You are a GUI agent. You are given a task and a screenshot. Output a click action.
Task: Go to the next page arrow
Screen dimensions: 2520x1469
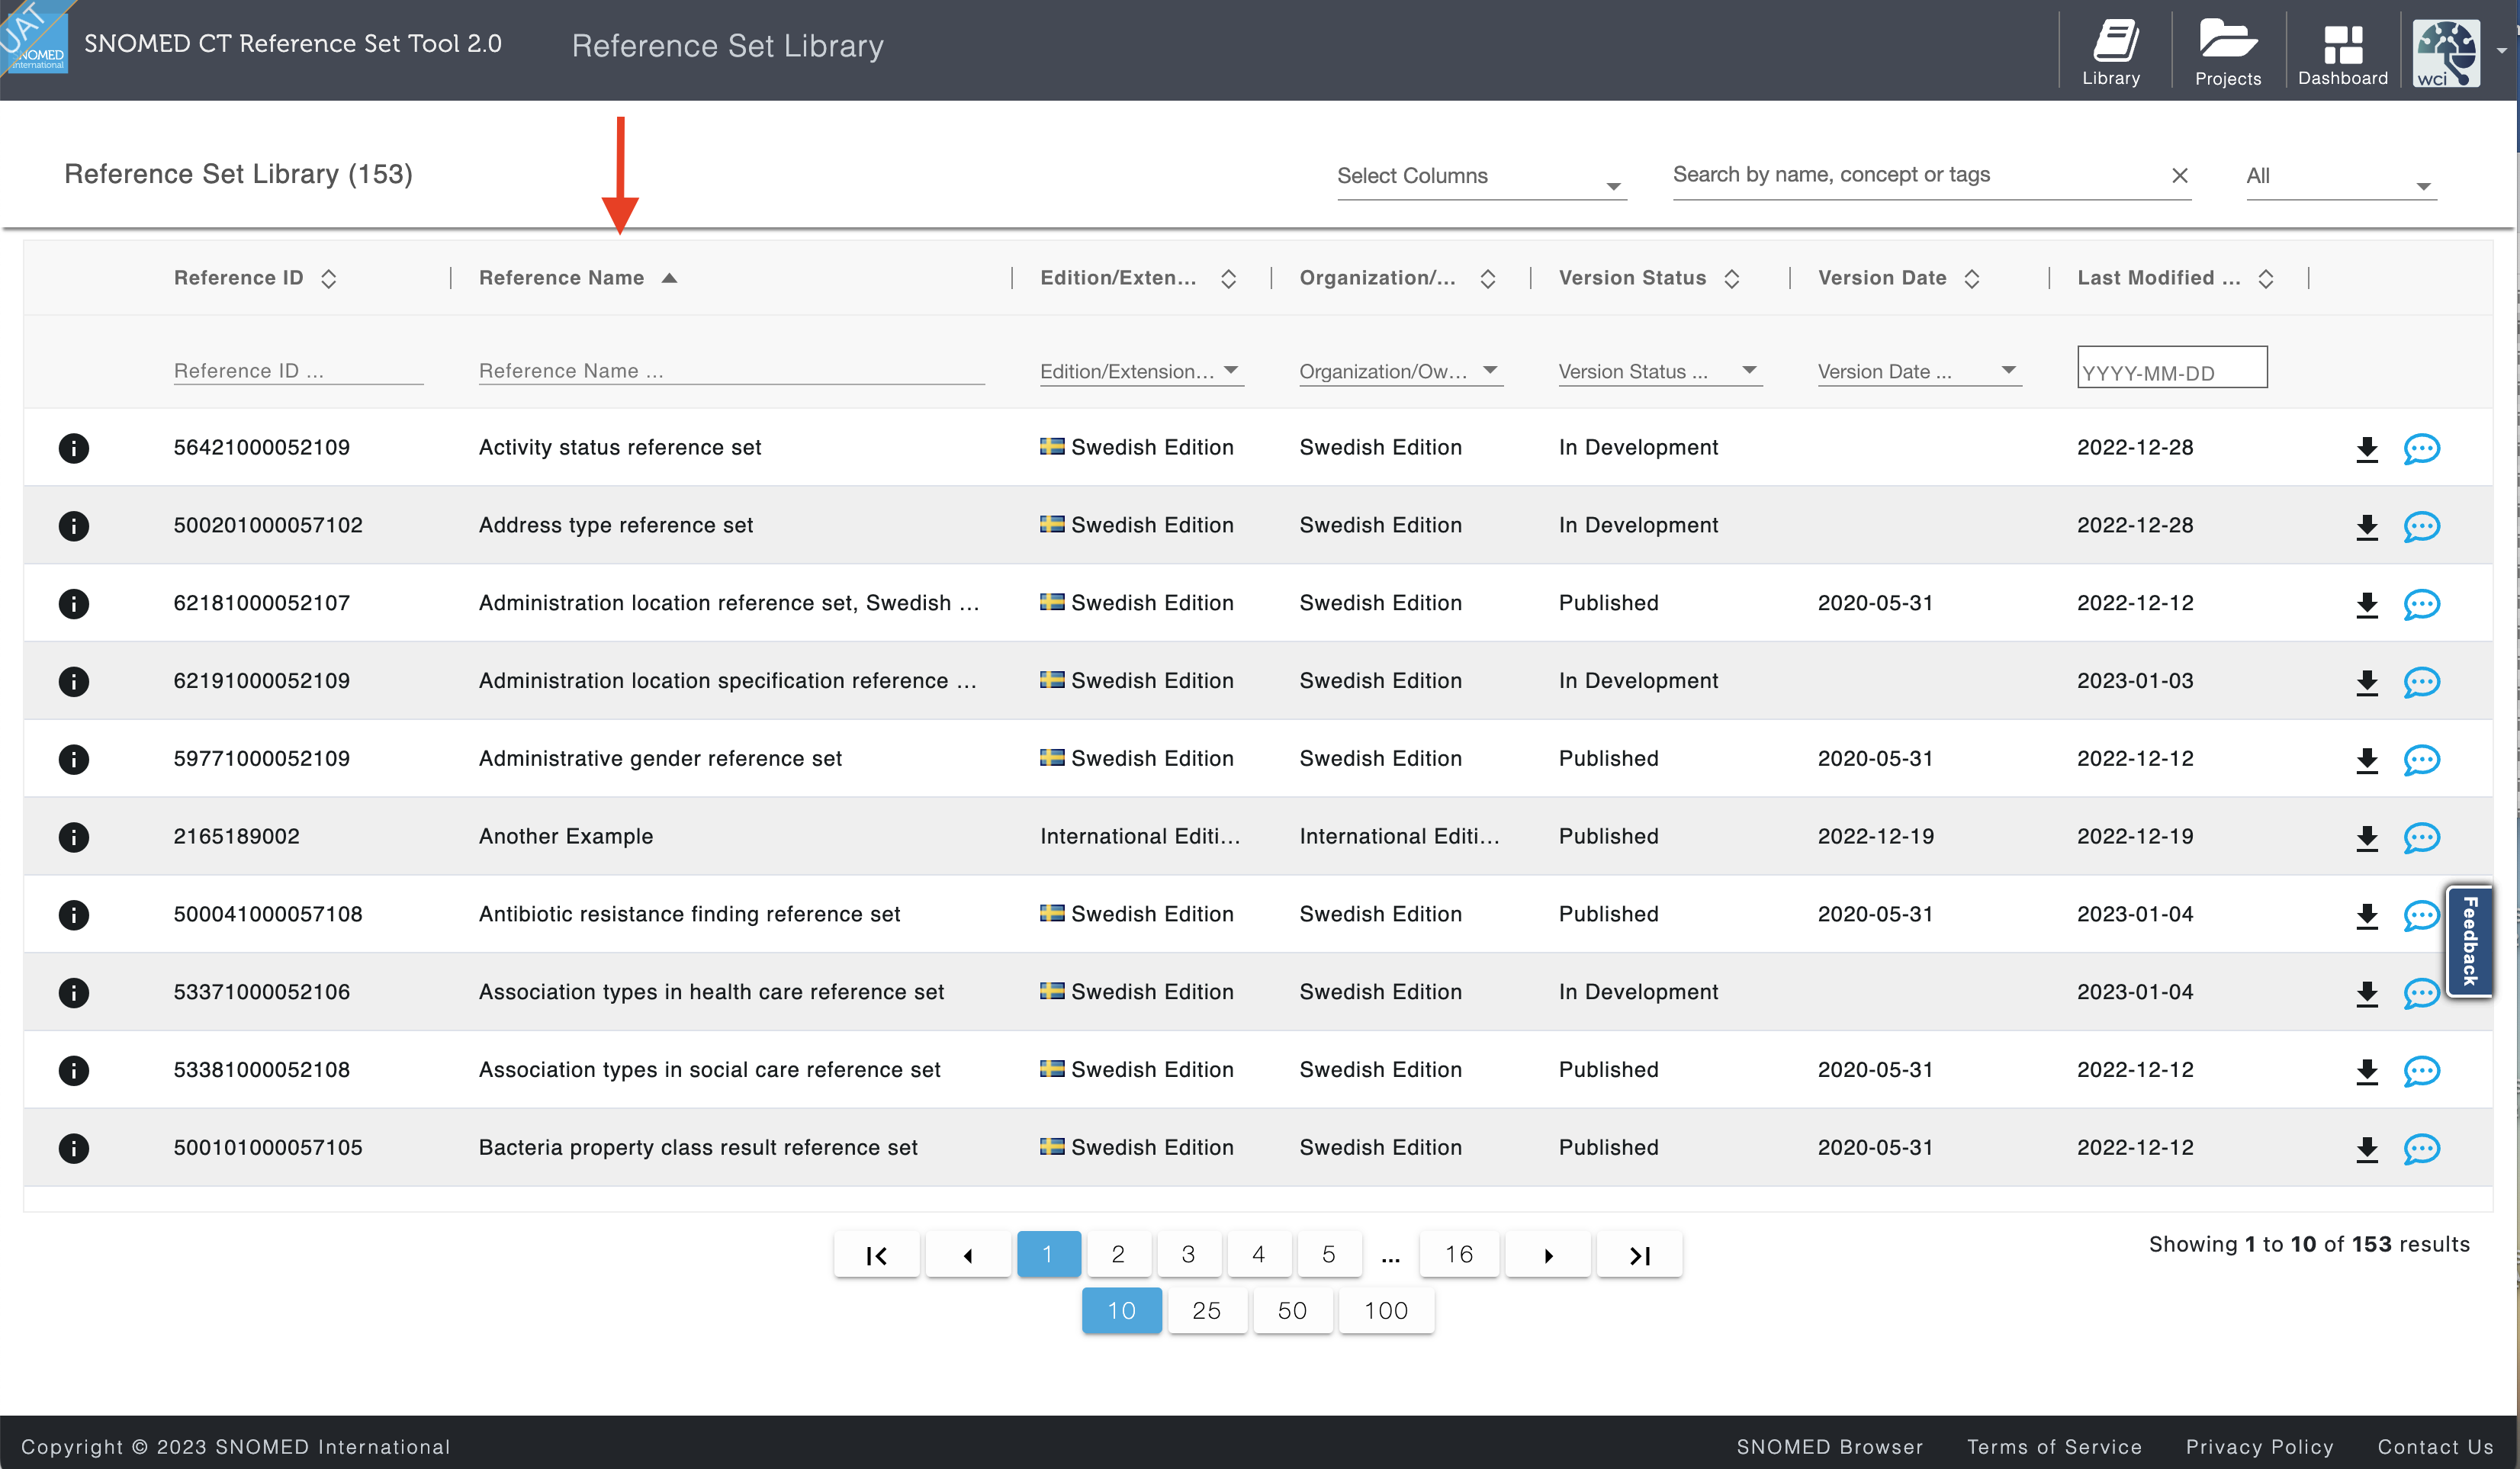(1547, 1255)
